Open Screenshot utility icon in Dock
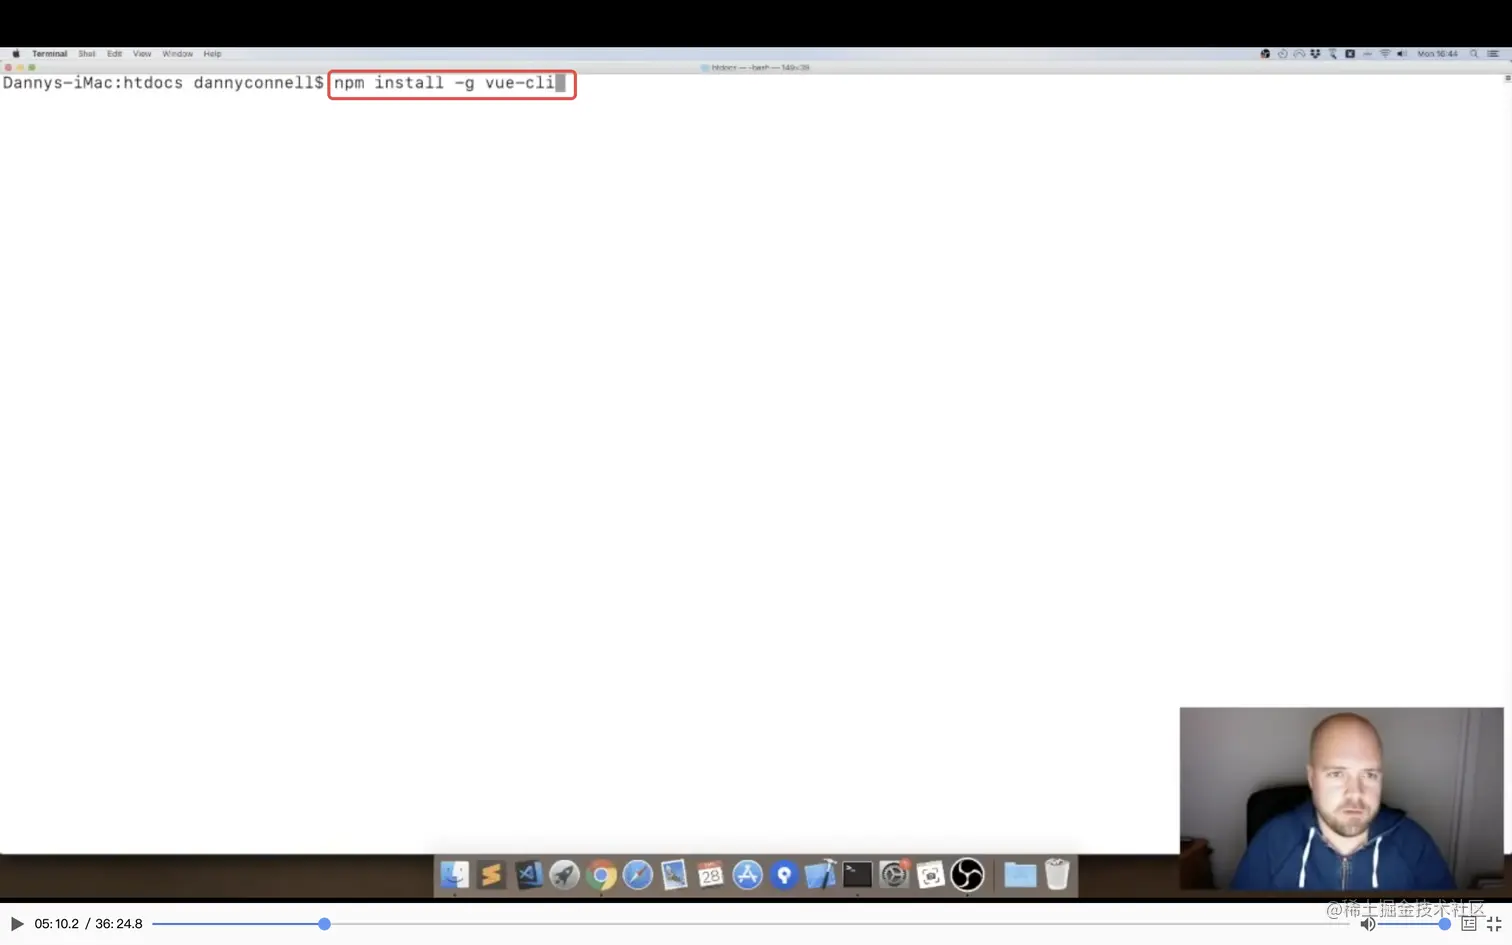Screen dimensions: 1512x945 click(930, 875)
